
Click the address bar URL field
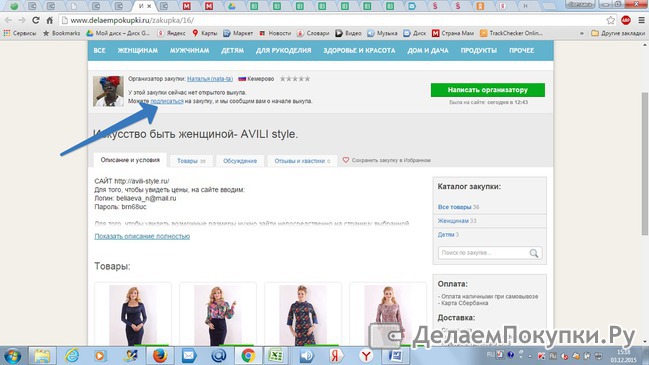pyautogui.click(x=331, y=20)
